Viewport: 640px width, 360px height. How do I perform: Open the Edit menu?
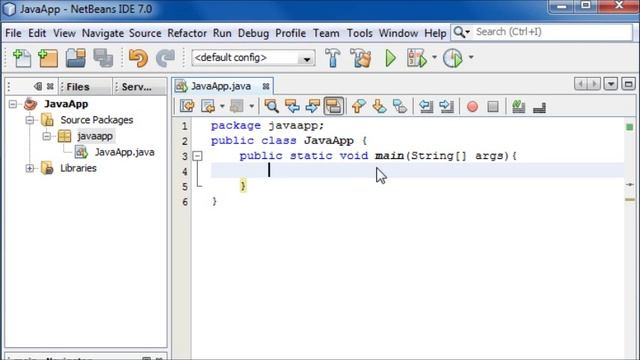click(x=37, y=33)
